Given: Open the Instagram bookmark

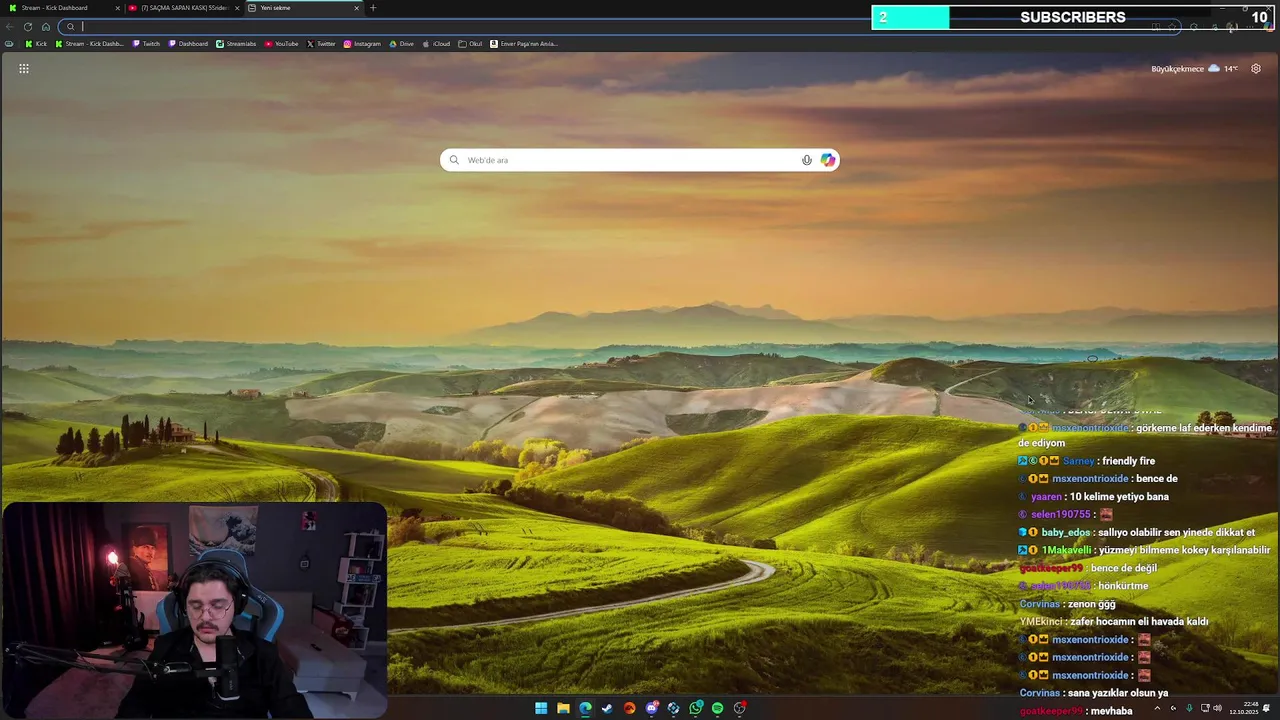Looking at the screenshot, I should pos(362,44).
